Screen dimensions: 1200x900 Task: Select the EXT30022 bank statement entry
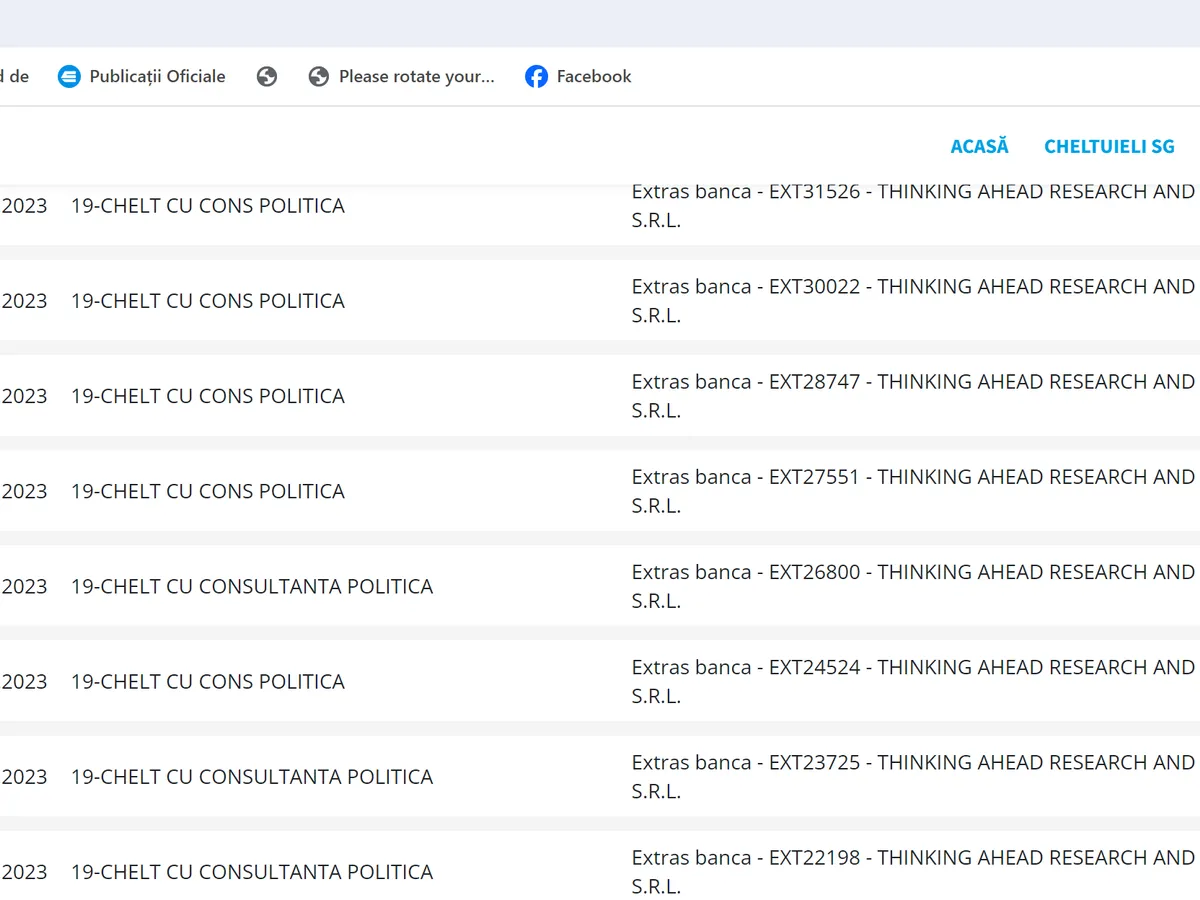[x=912, y=300]
